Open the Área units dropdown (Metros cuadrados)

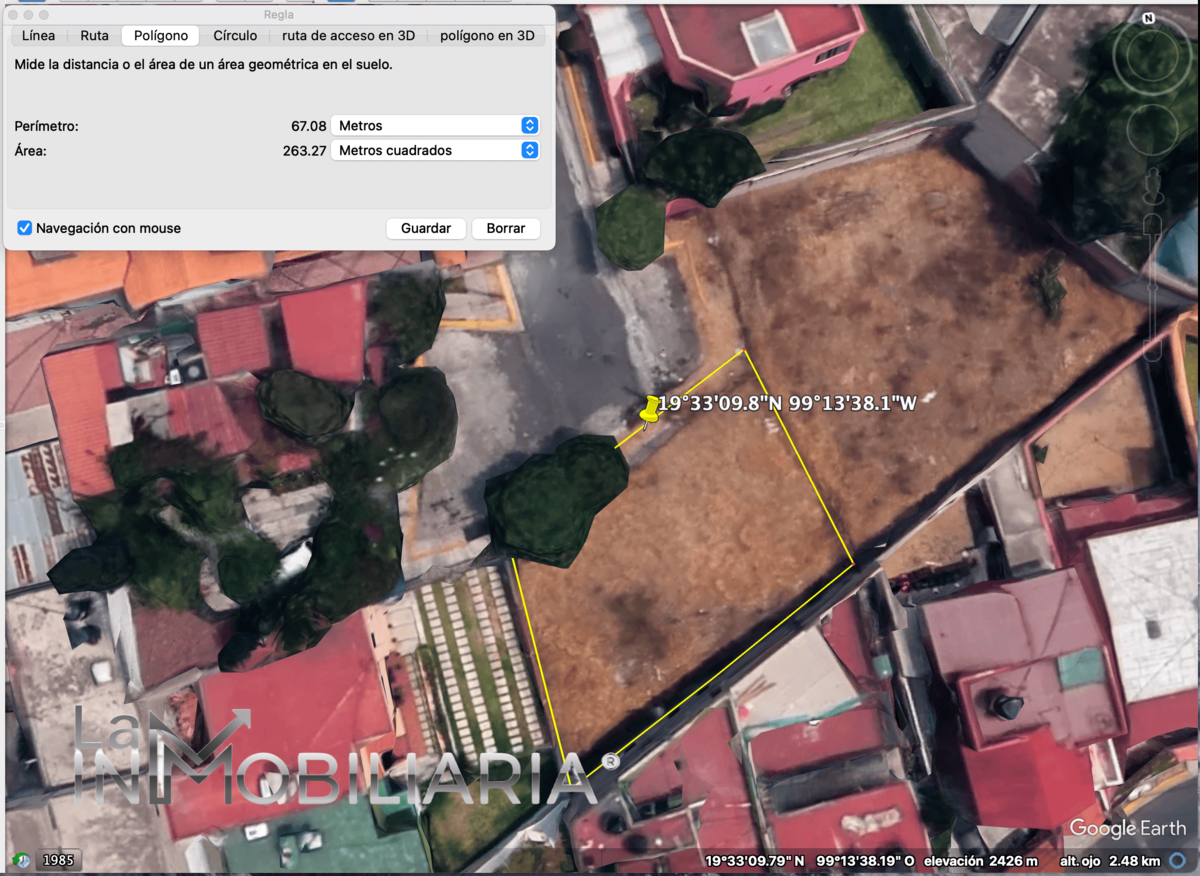click(435, 150)
